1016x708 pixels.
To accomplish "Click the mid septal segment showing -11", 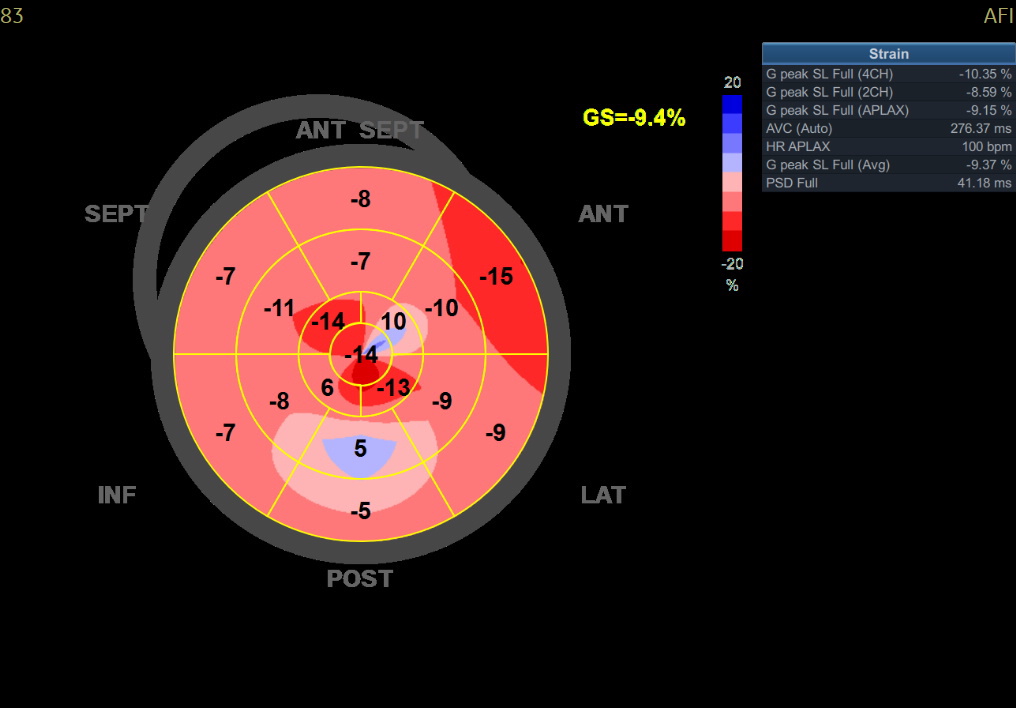I will (279, 308).
